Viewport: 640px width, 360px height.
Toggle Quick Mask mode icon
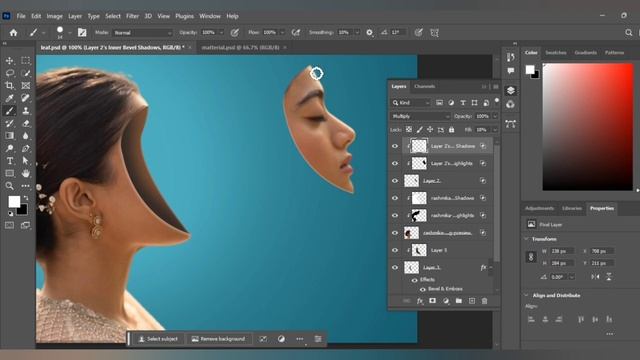click(x=9, y=225)
